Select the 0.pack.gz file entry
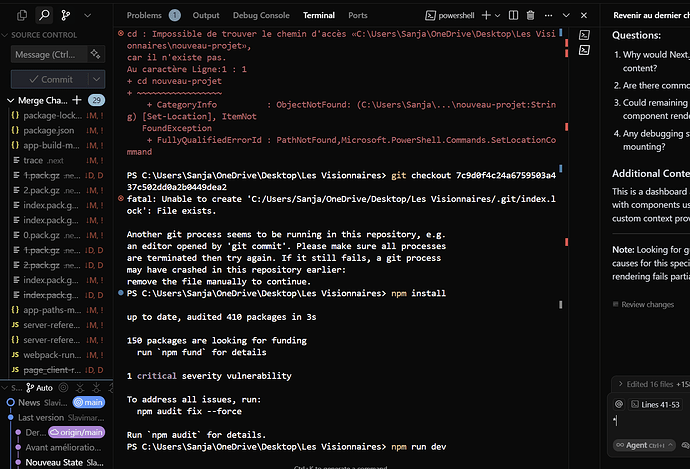Viewport: 690px width, 469px height. click(x=57, y=235)
